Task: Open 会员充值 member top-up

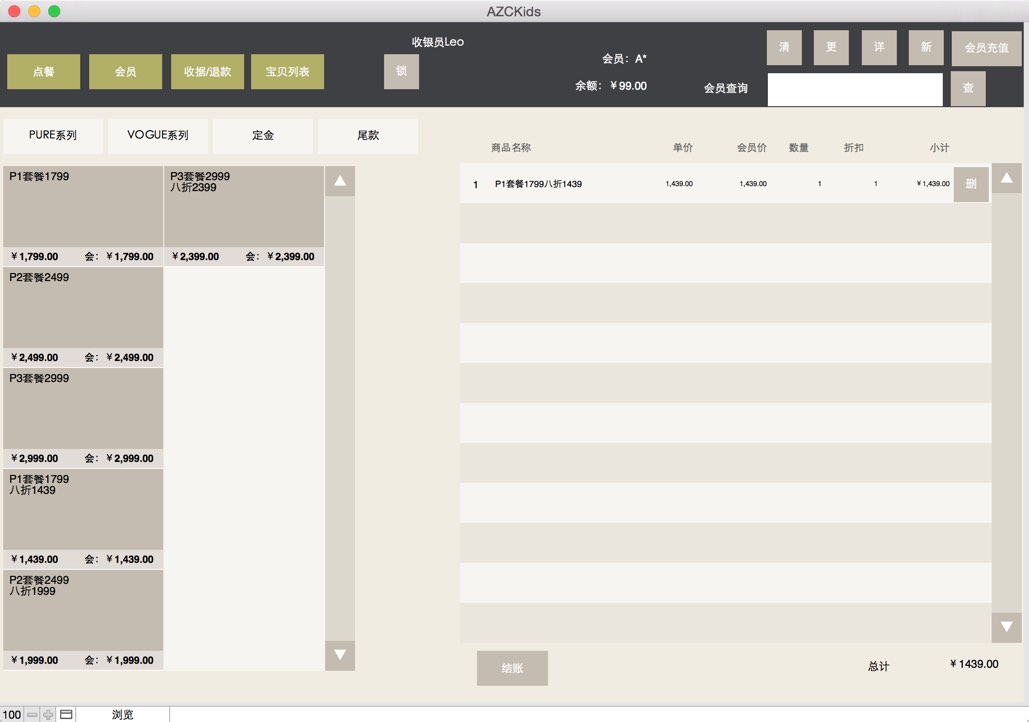Action: (x=986, y=48)
